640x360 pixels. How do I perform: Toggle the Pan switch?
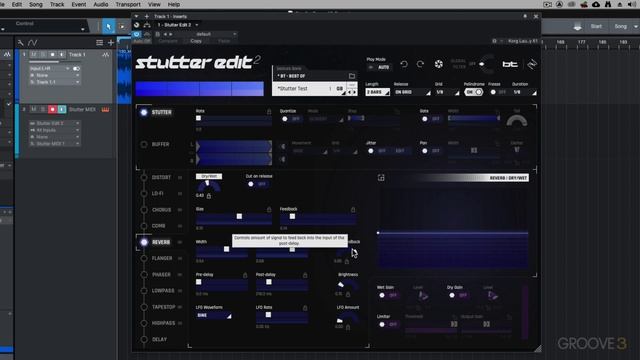coord(431,151)
